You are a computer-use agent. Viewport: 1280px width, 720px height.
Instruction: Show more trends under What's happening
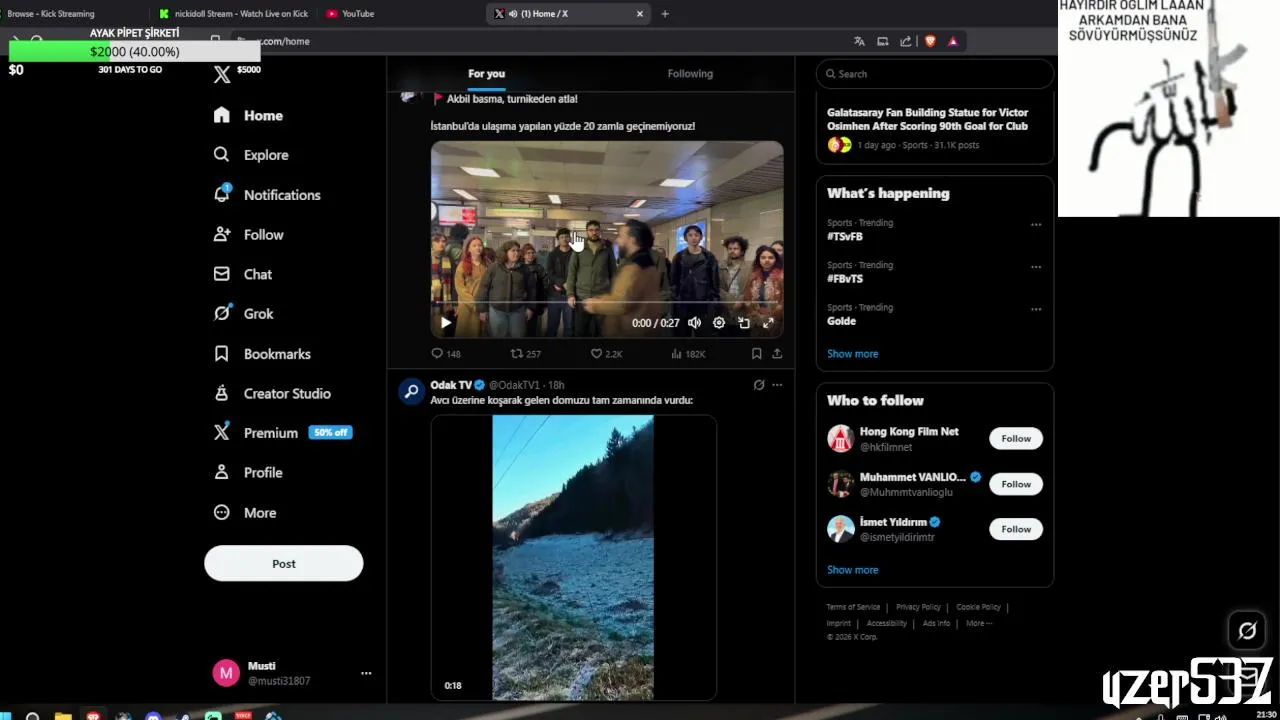tap(852, 354)
